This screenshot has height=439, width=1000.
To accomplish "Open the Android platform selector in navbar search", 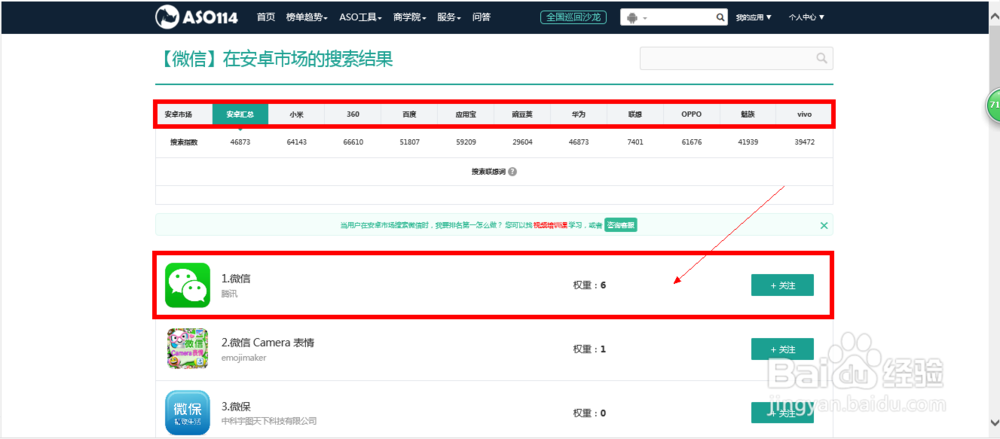I will [636, 17].
